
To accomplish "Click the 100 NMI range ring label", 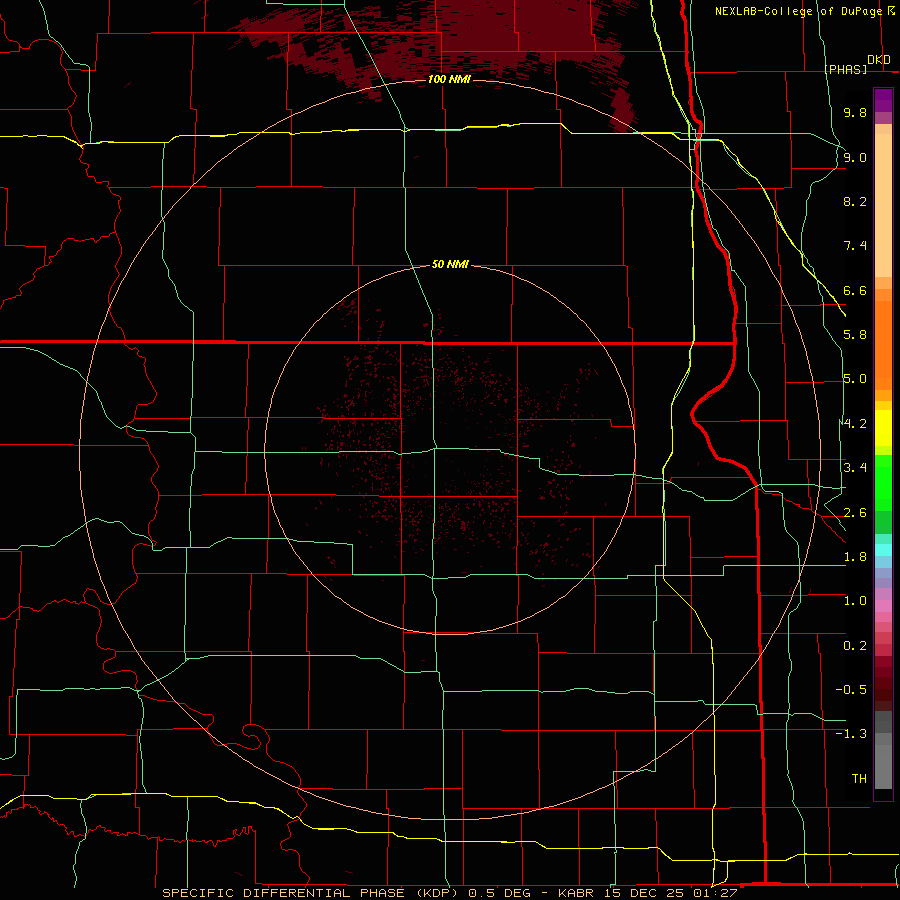I will [449, 79].
